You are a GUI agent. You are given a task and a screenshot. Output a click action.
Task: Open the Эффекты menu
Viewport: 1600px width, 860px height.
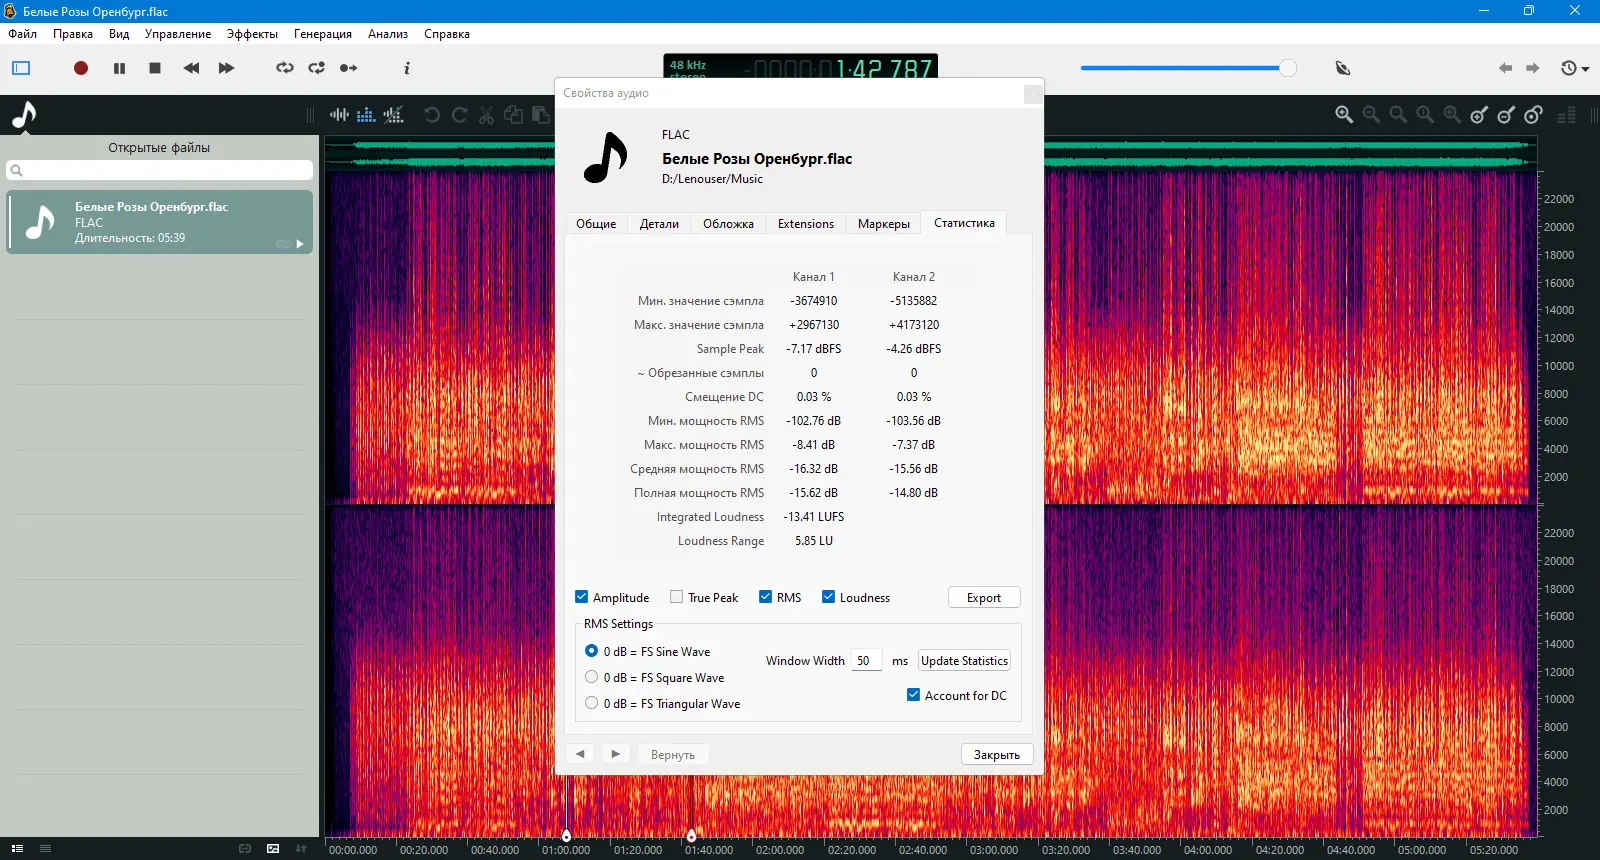point(252,34)
